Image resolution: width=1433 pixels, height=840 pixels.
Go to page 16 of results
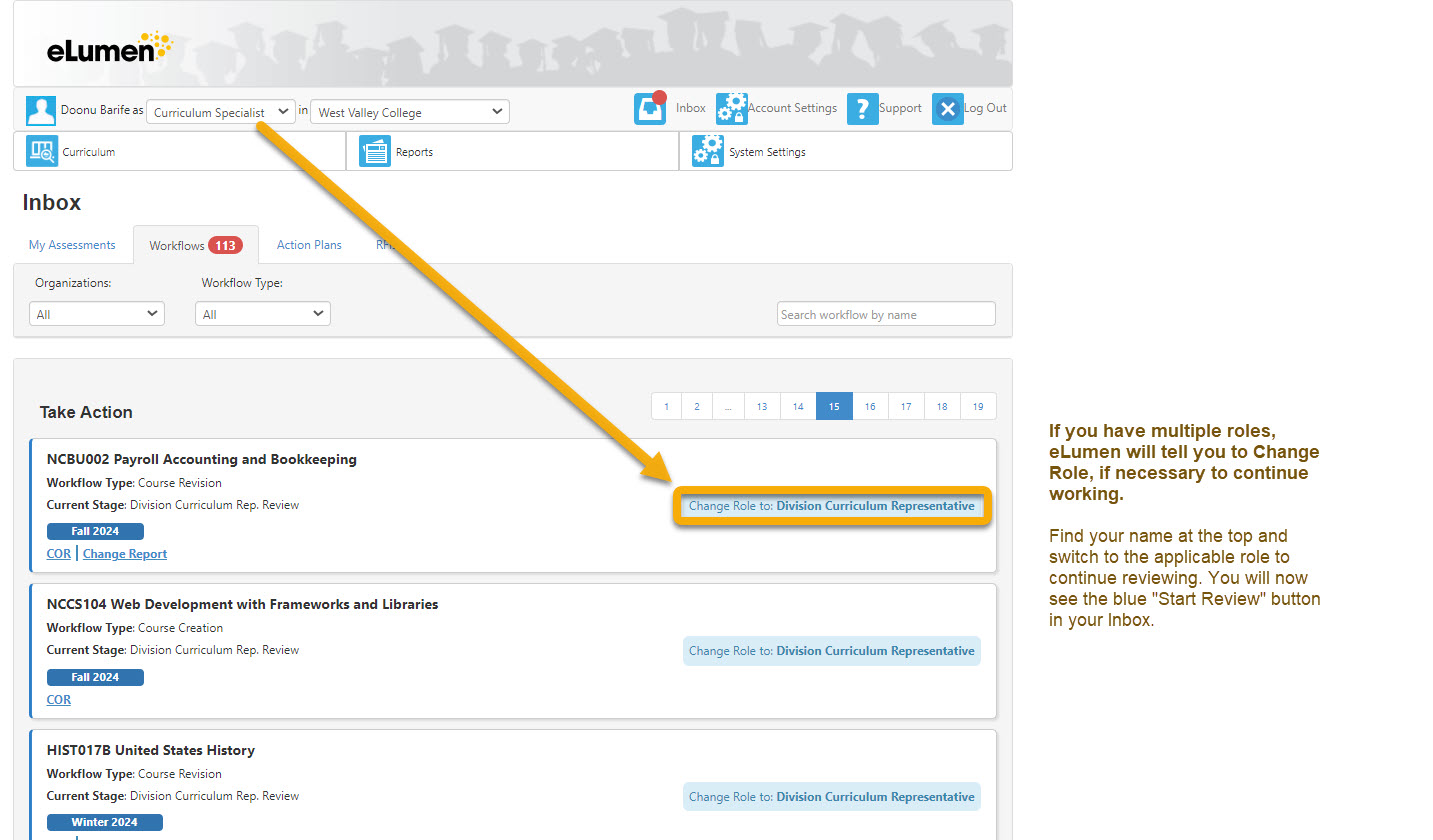click(870, 406)
